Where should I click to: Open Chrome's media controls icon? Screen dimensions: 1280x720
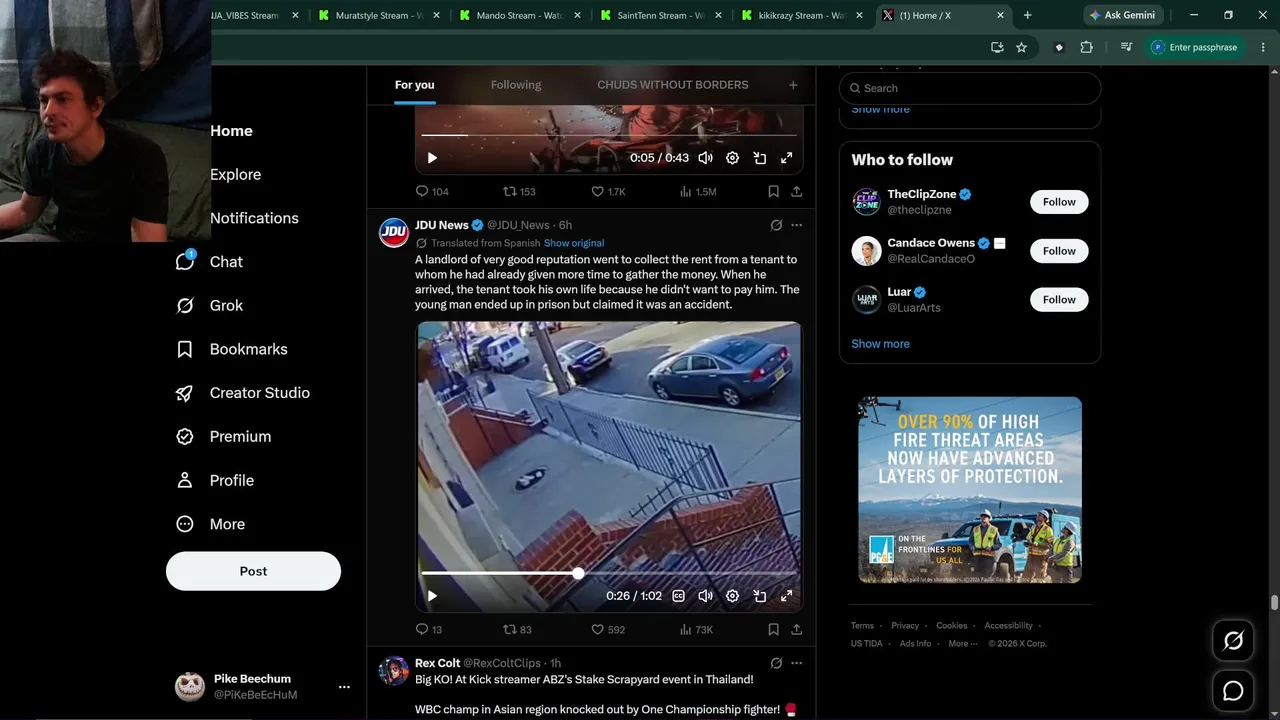(x=1126, y=47)
